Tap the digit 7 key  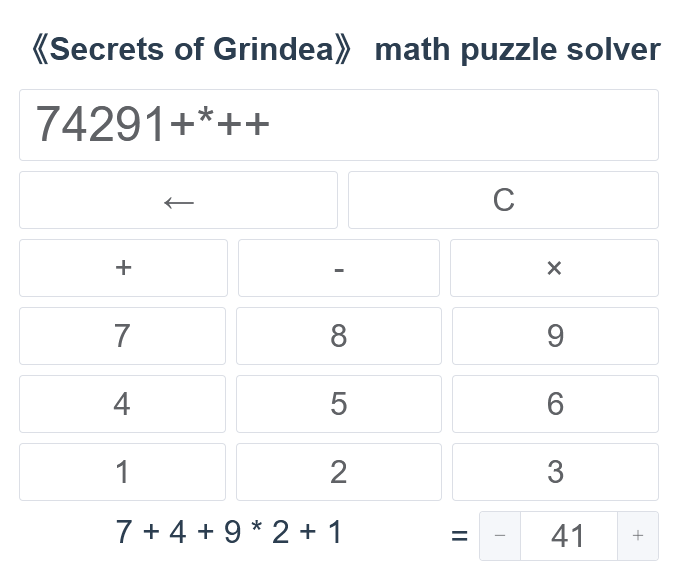[x=122, y=336]
